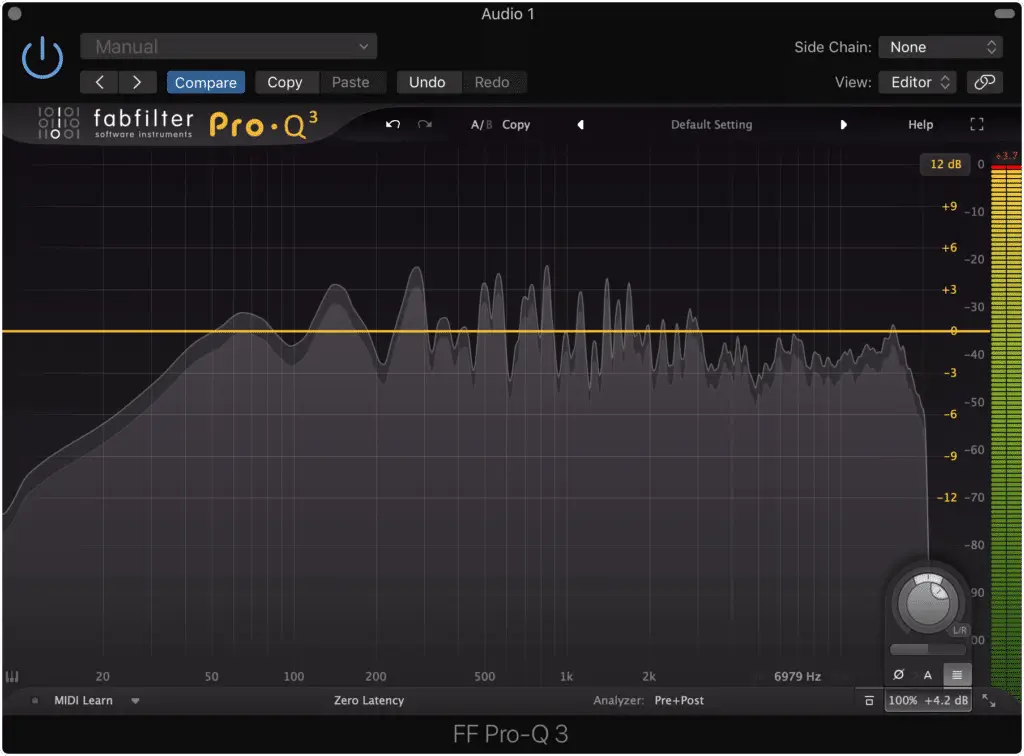The width and height of the screenshot is (1024, 756).
Task: Copy A state to B in Pro-Q
Action: (x=516, y=124)
